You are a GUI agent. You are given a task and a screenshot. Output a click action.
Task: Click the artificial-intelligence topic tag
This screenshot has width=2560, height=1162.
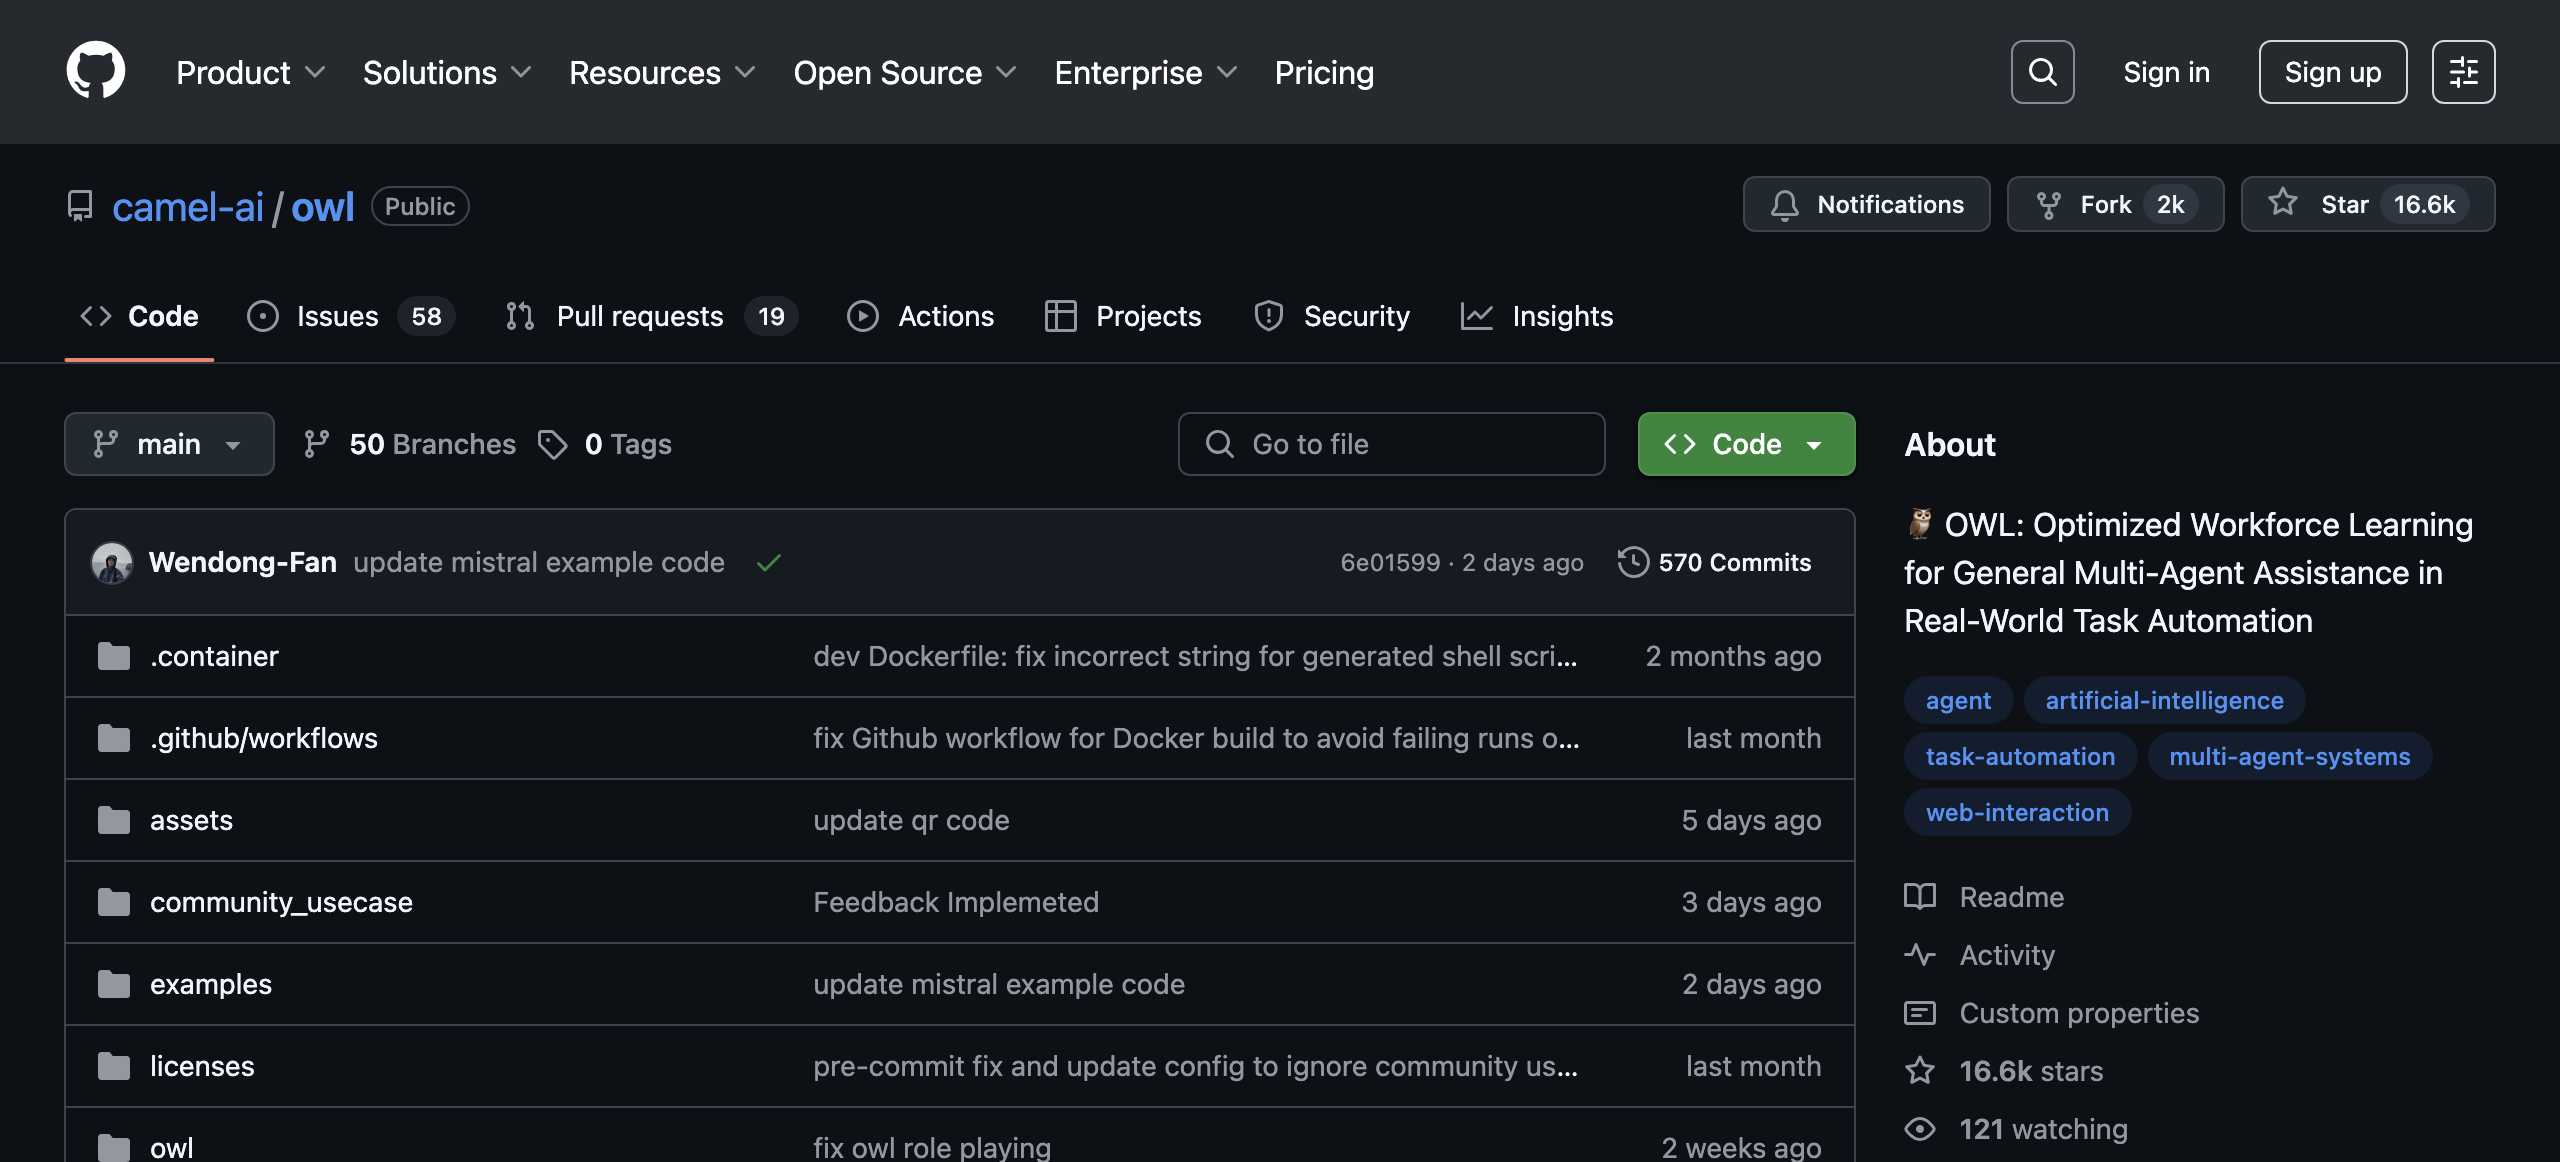pyautogui.click(x=2164, y=700)
